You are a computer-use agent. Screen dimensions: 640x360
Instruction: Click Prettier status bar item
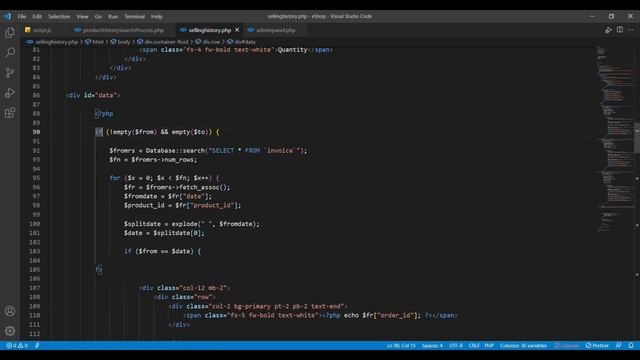point(597,345)
